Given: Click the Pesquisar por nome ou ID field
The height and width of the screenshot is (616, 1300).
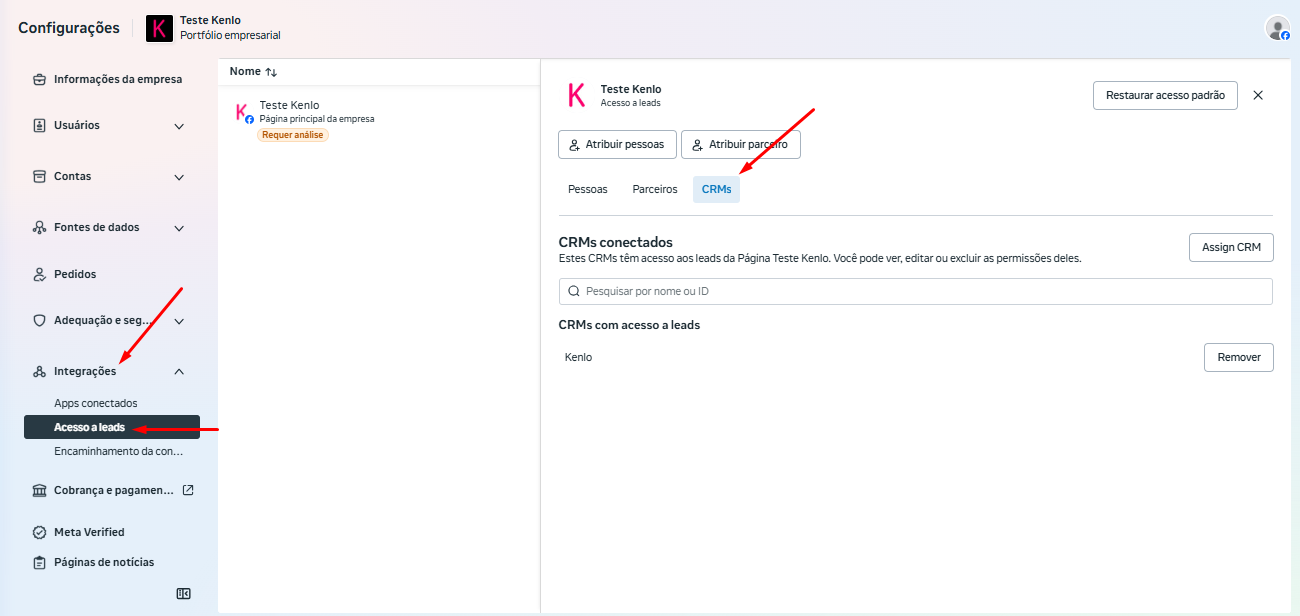Looking at the screenshot, I should pos(915,291).
